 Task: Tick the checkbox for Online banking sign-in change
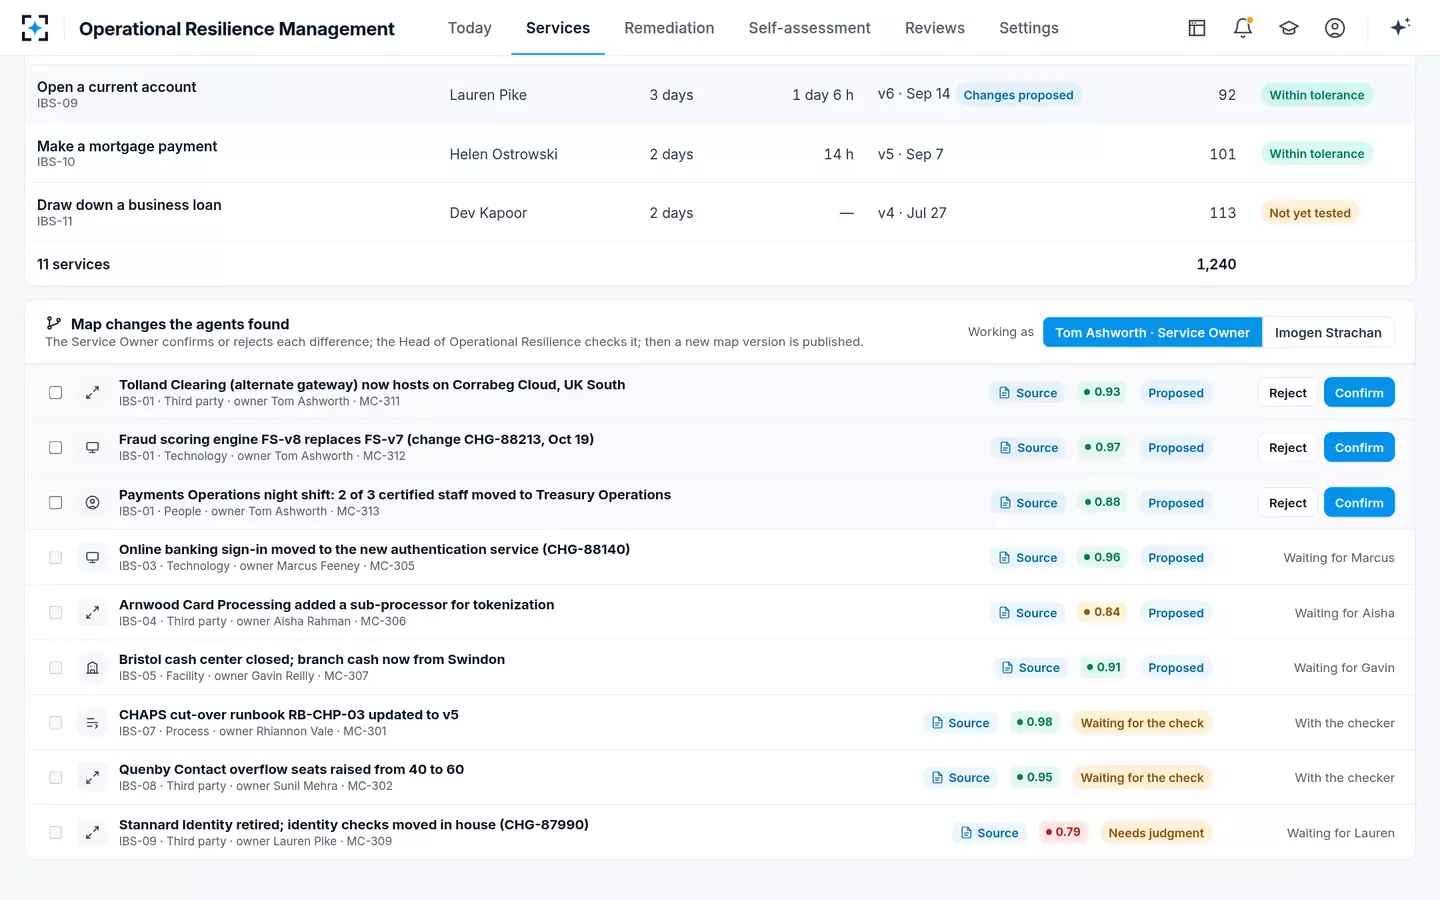56,558
